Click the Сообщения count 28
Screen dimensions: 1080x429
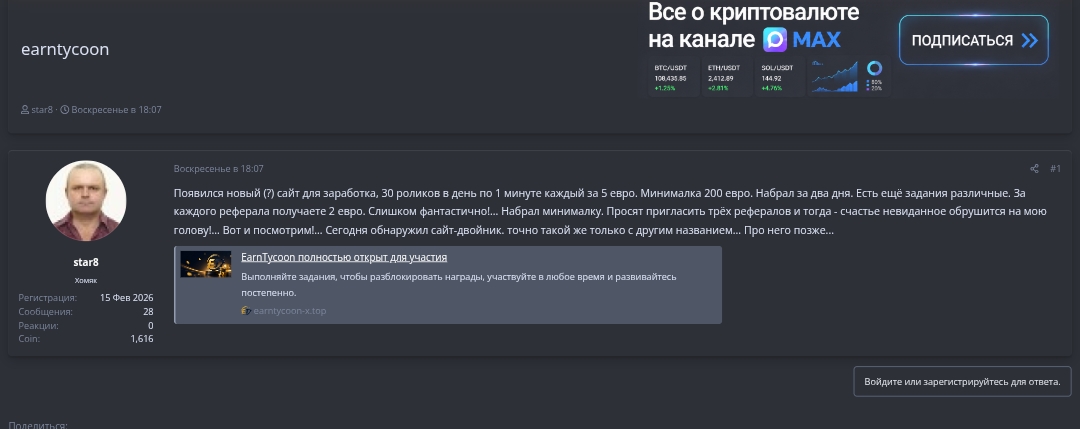(x=148, y=311)
